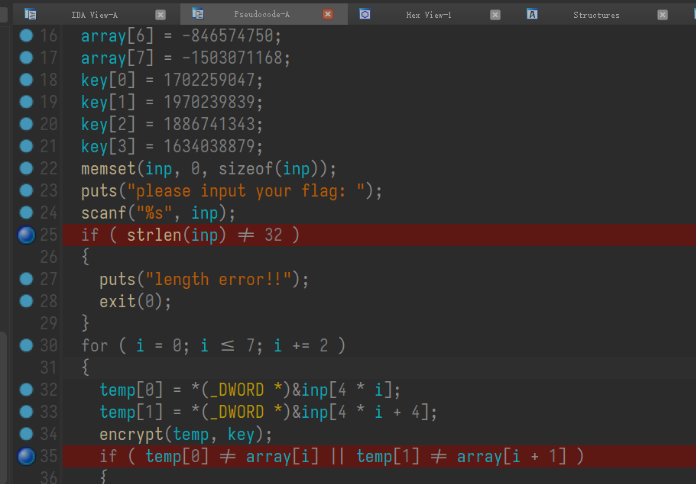Click the blue dot next to line 27
Viewport: 696px width, 484px height.
pyautogui.click(x=26, y=279)
